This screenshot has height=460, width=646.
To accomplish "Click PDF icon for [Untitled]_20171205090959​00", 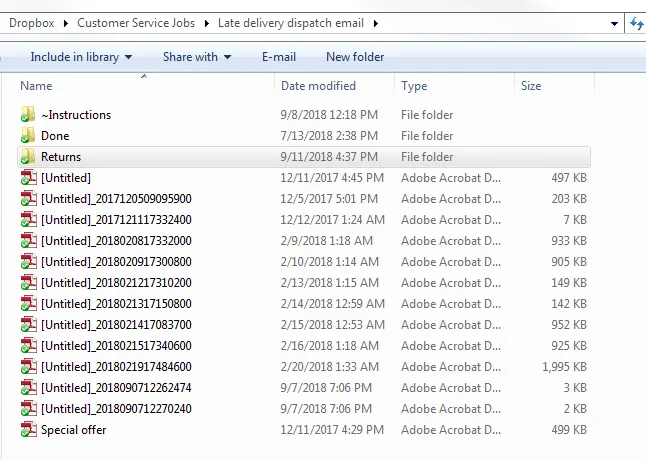I will (28, 198).
